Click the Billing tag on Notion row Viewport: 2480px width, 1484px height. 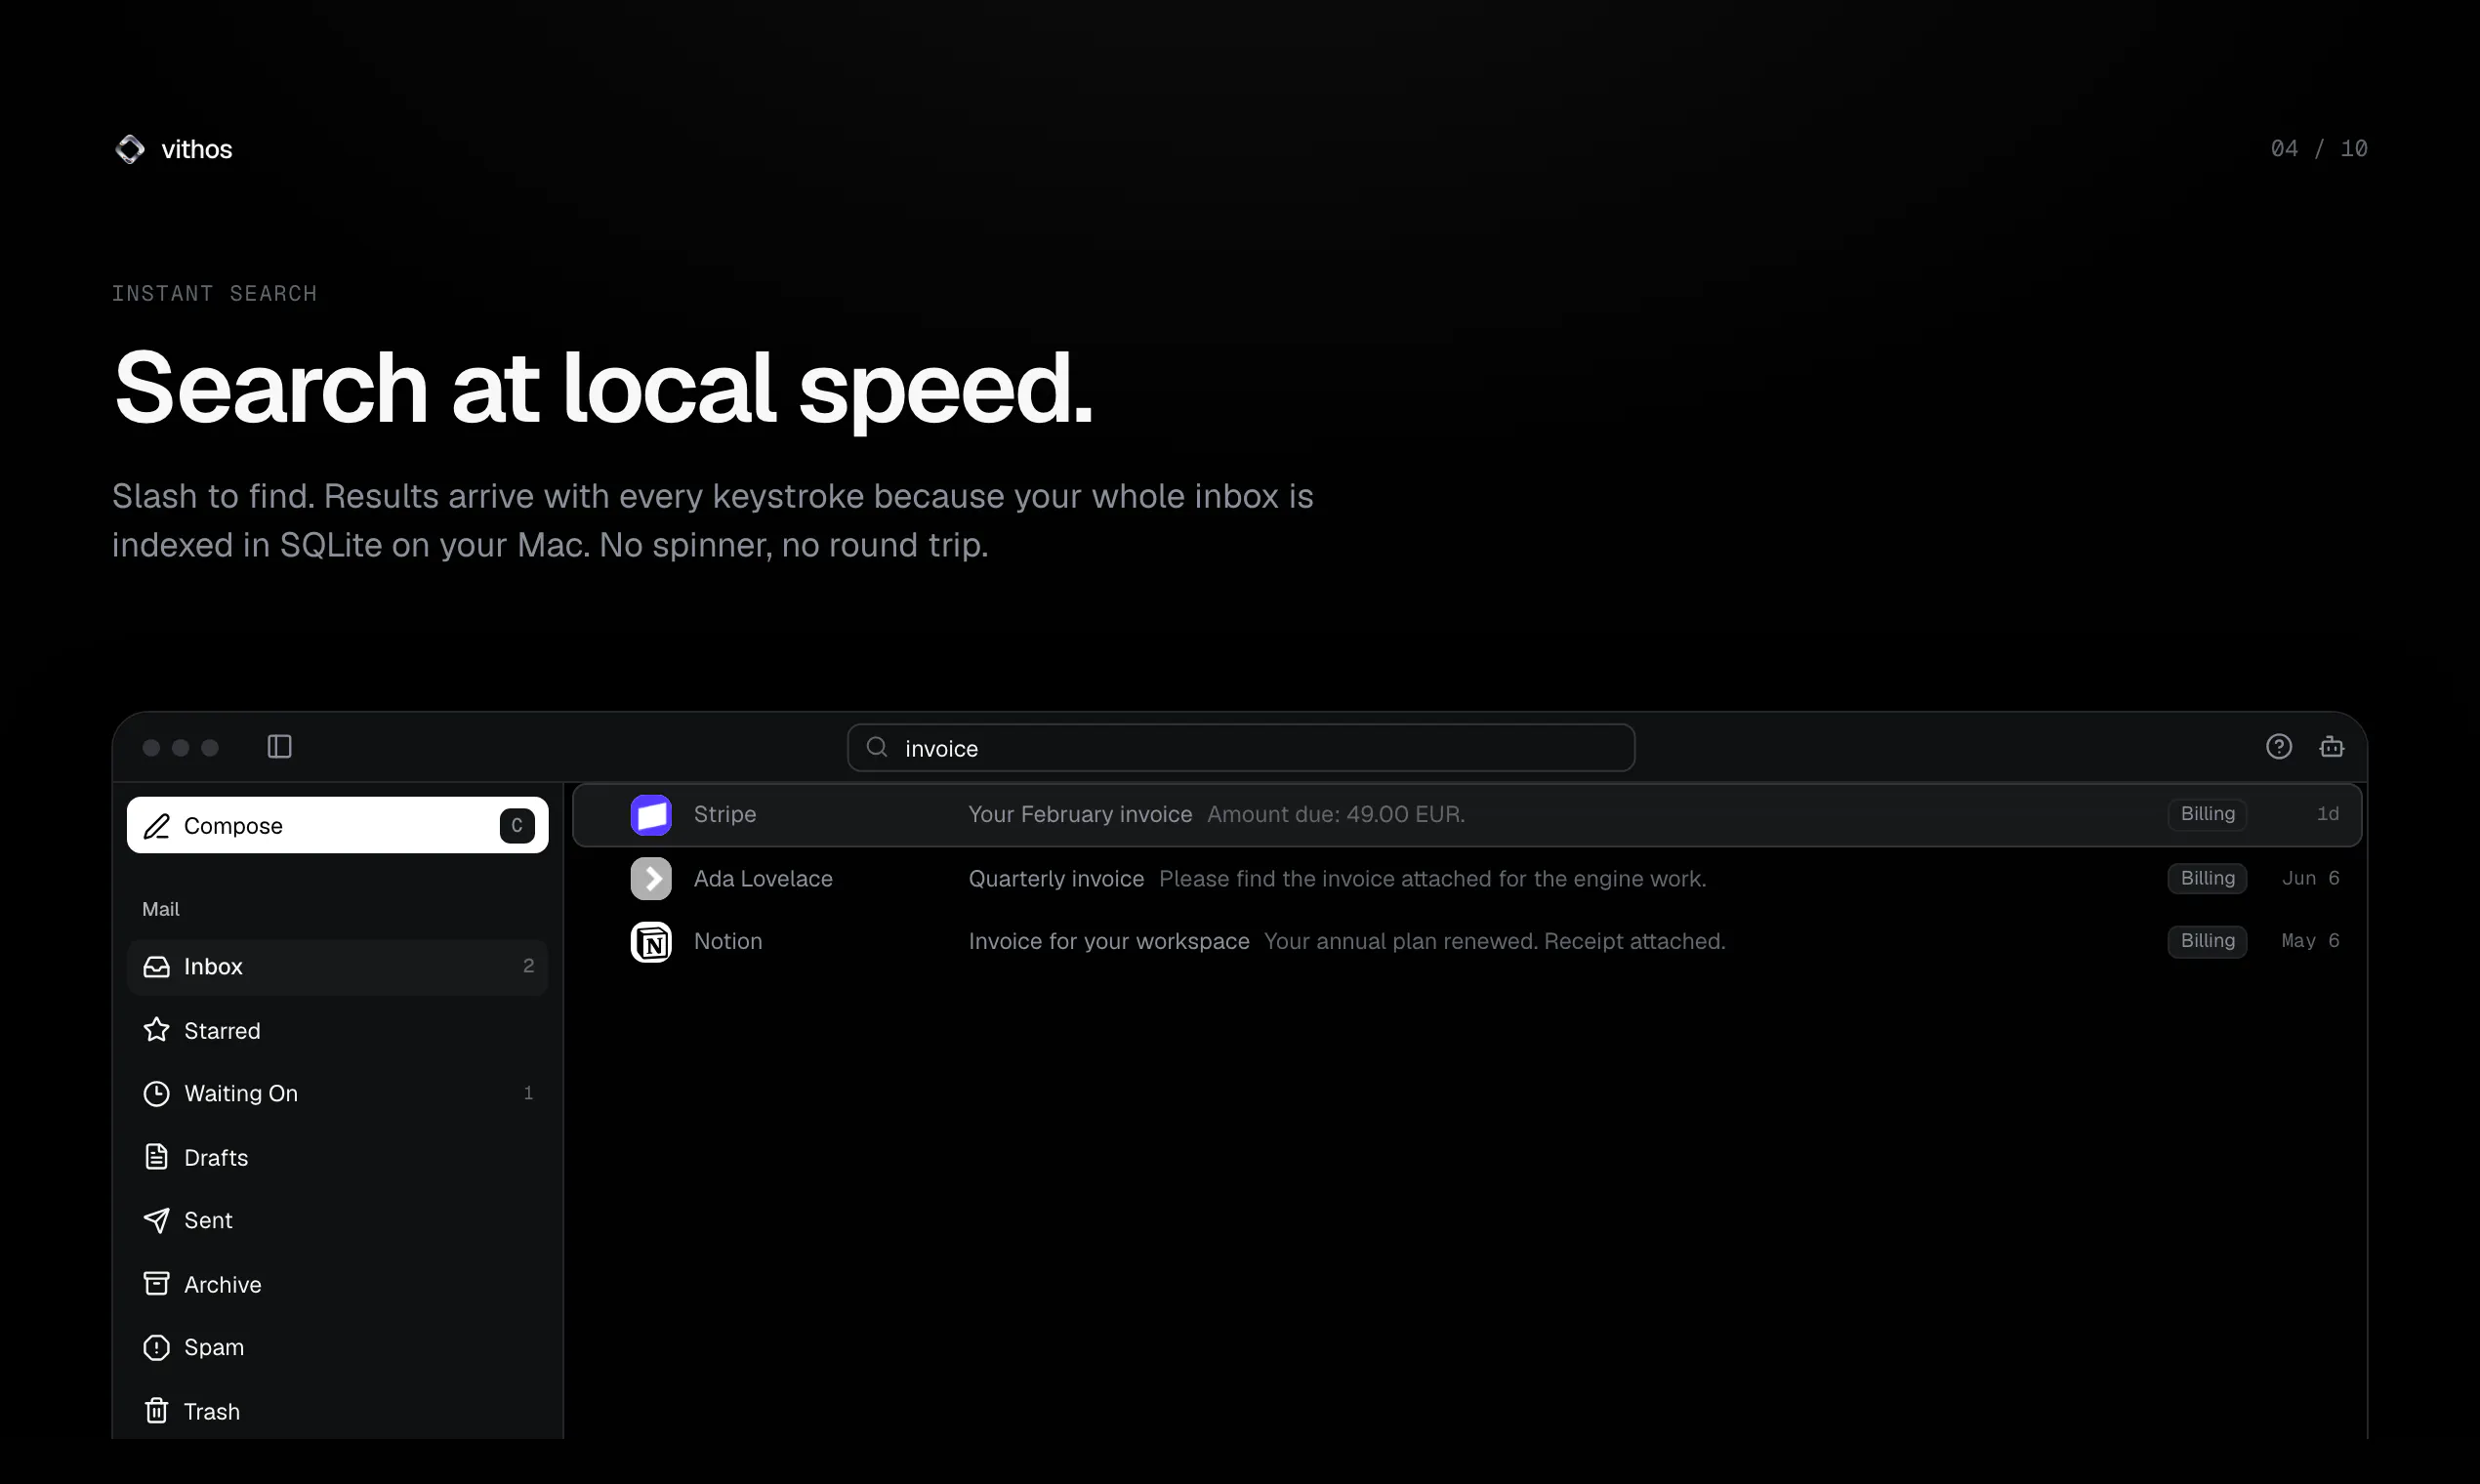click(x=2207, y=941)
